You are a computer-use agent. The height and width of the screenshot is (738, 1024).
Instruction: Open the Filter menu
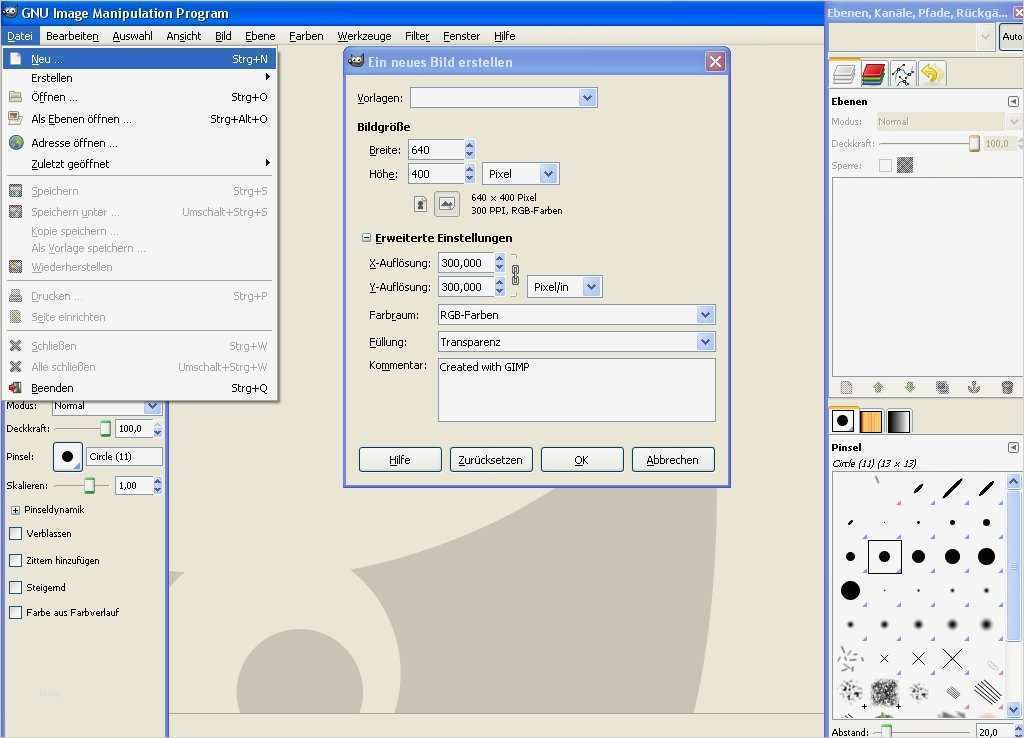click(x=417, y=36)
